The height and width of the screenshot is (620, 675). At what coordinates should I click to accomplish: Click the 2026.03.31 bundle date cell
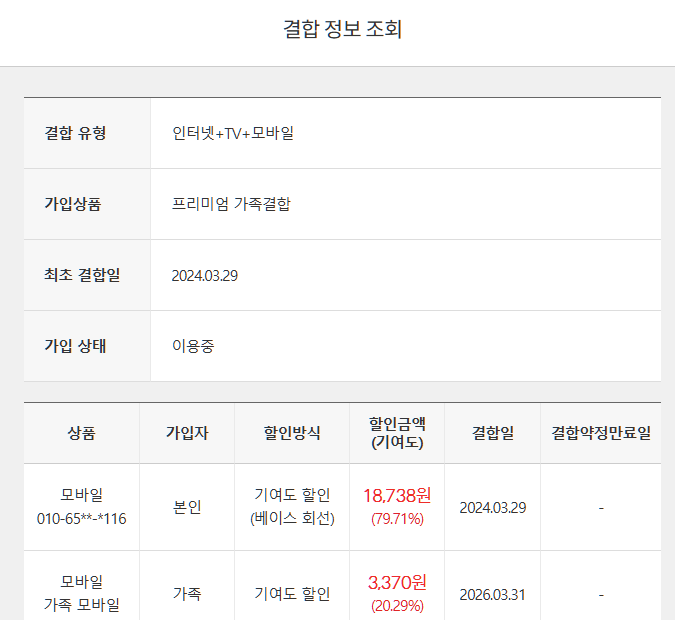pyautogui.click(x=493, y=593)
